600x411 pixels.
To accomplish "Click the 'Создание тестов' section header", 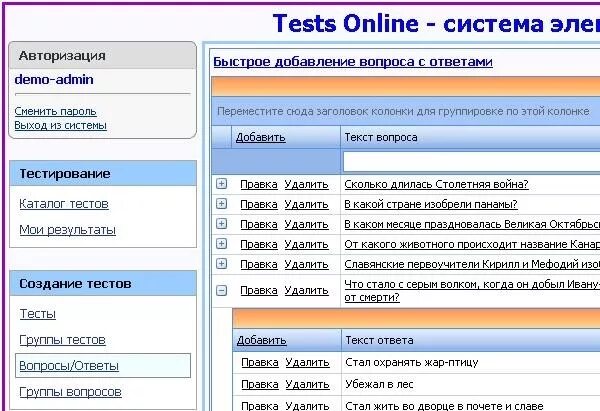I will pyautogui.click(x=103, y=284).
